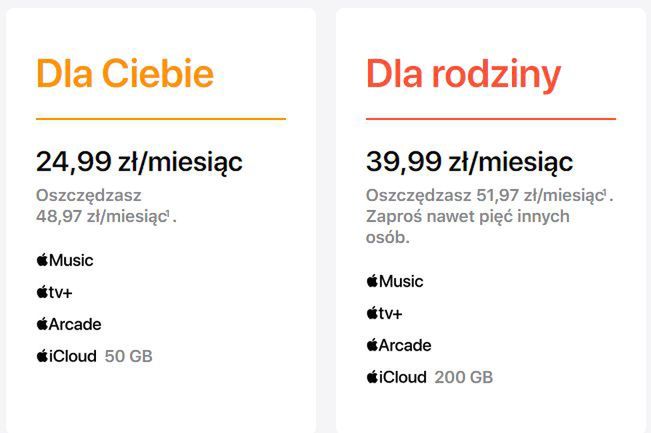Click the 24,99 zł/miesiąc price
The height and width of the screenshot is (433, 651).
tap(139, 161)
